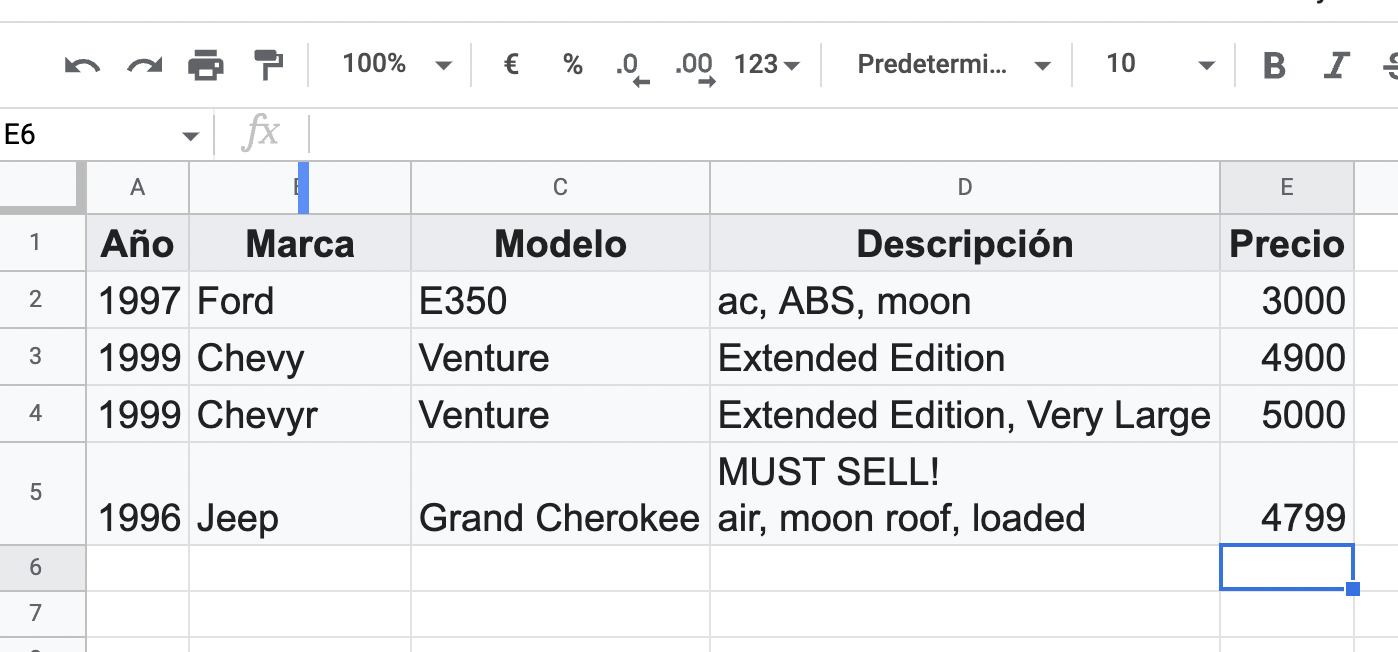Image resolution: width=1398 pixels, height=652 pixels.
Task: Select the cell containing 1997
Action: (138, 300)
